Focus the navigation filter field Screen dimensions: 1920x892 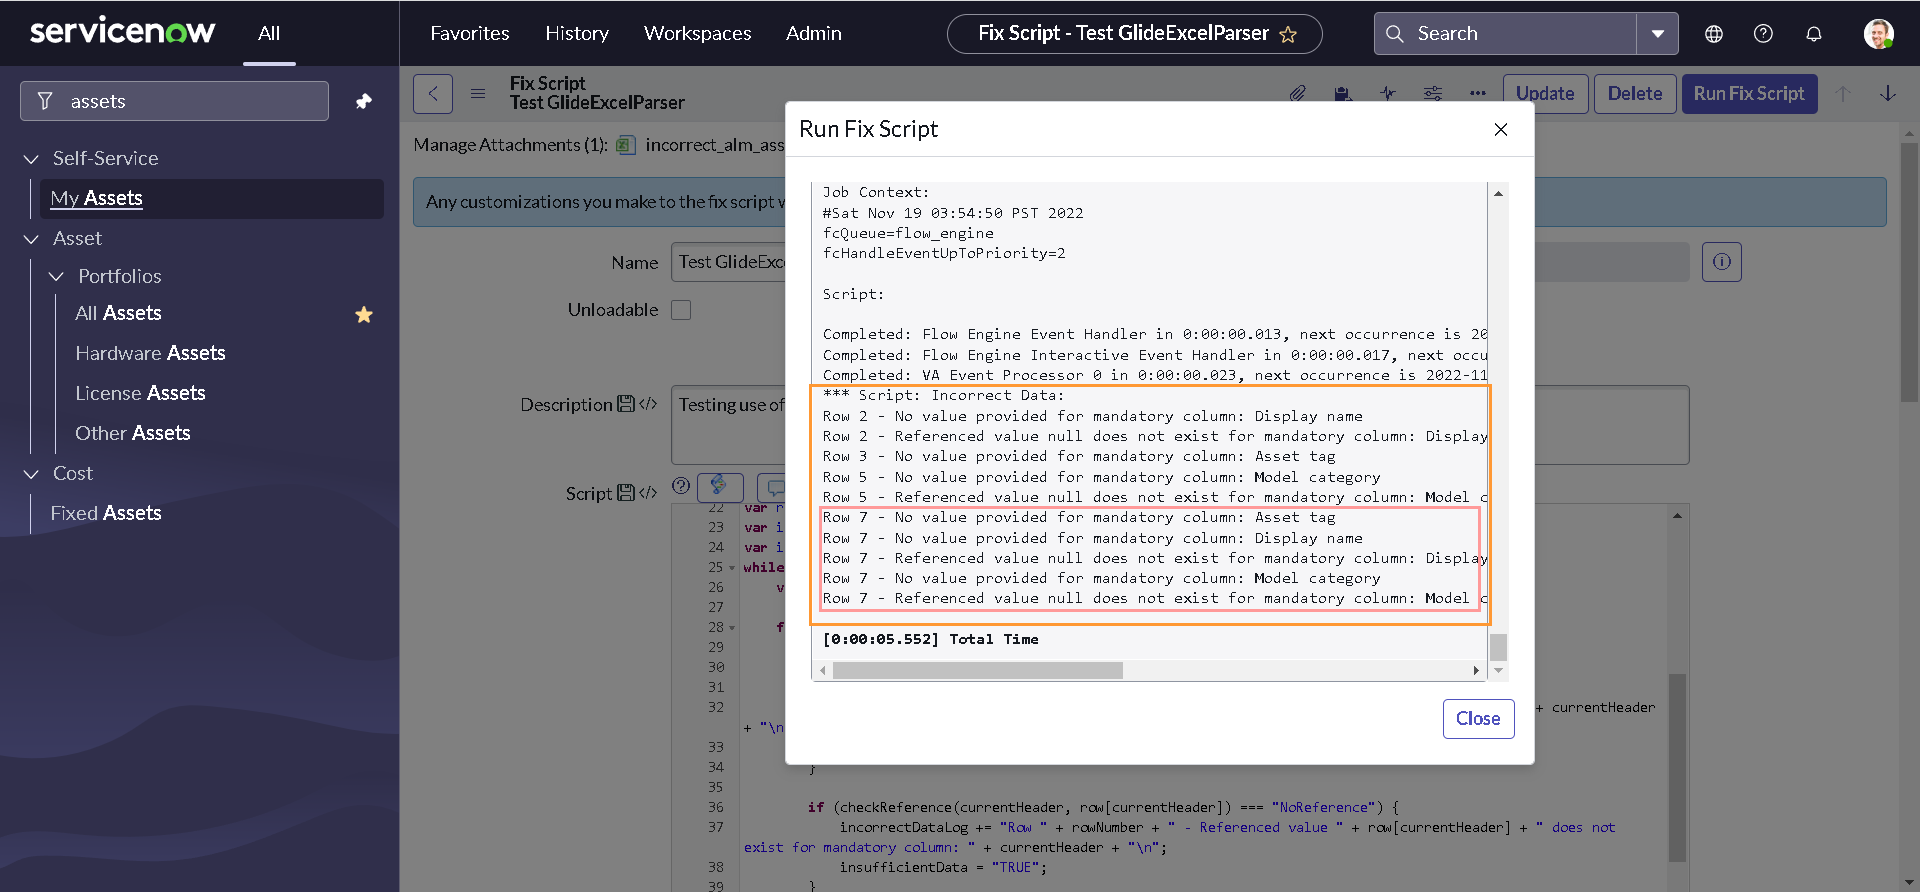click(175, 101)
